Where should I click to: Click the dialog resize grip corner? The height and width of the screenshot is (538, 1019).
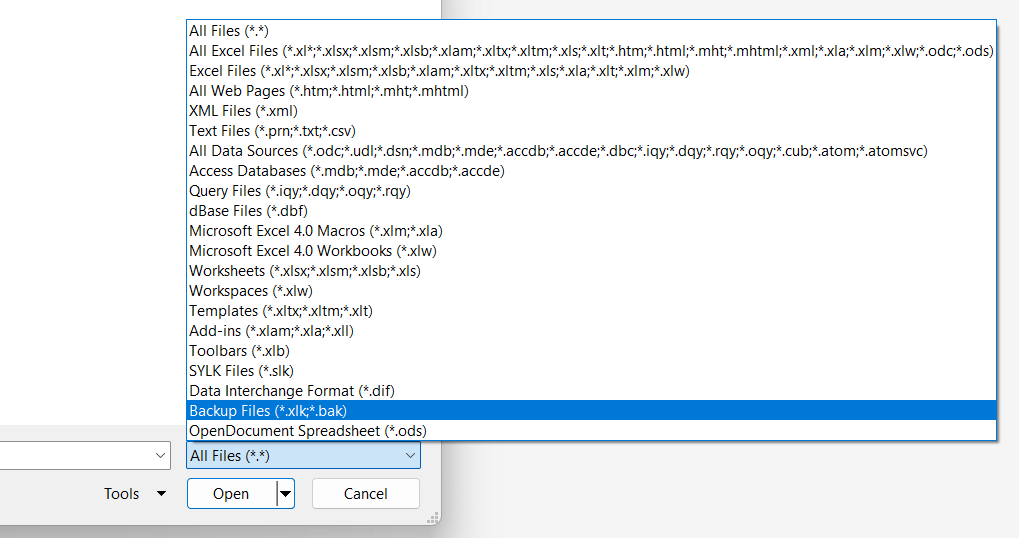tap(433, 518)
